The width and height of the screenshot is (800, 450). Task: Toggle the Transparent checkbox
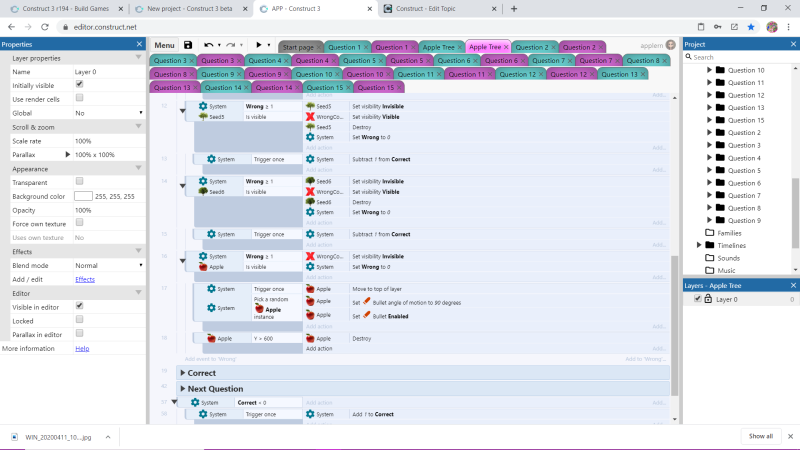79,181
